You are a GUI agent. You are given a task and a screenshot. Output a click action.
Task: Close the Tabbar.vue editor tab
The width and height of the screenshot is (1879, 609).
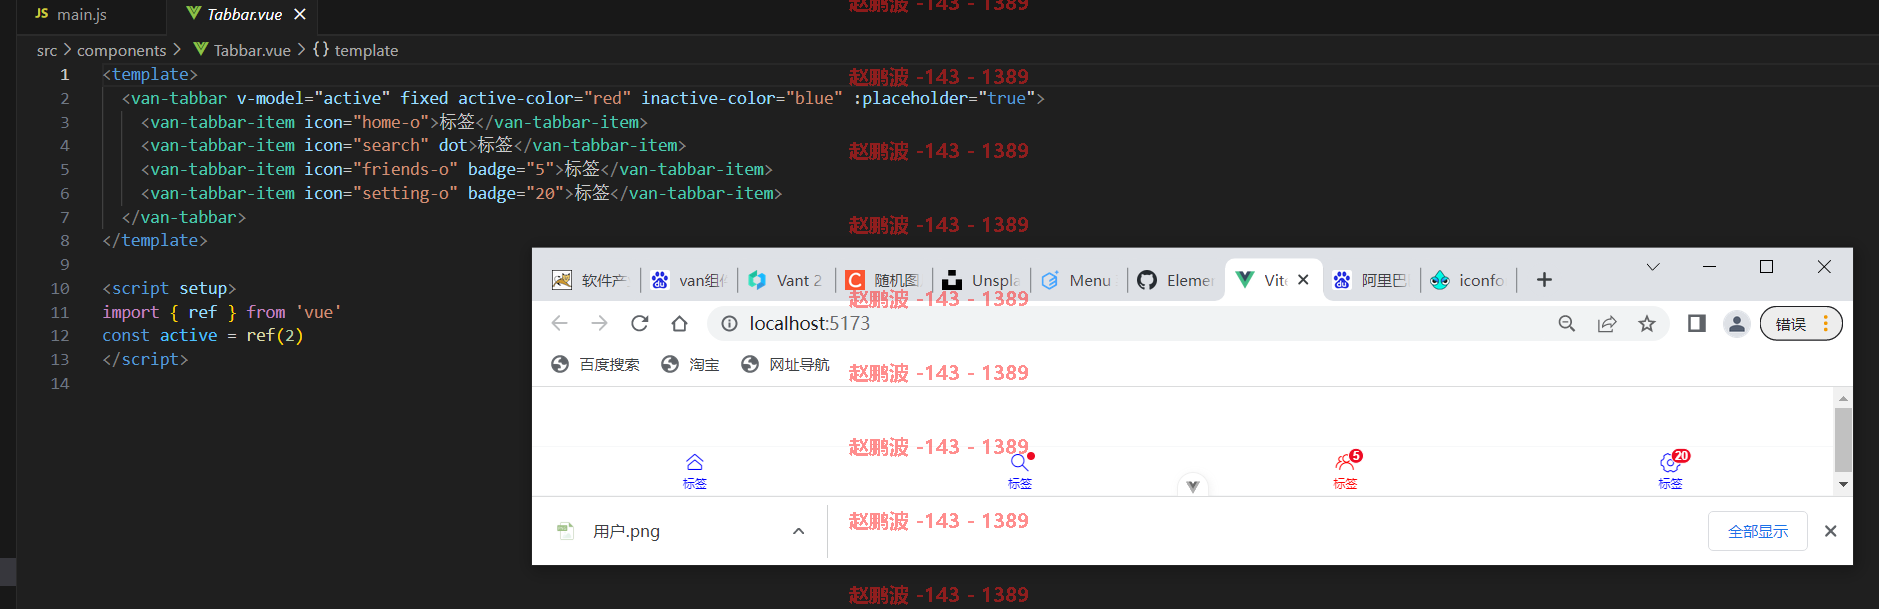[x=300, y=14]
